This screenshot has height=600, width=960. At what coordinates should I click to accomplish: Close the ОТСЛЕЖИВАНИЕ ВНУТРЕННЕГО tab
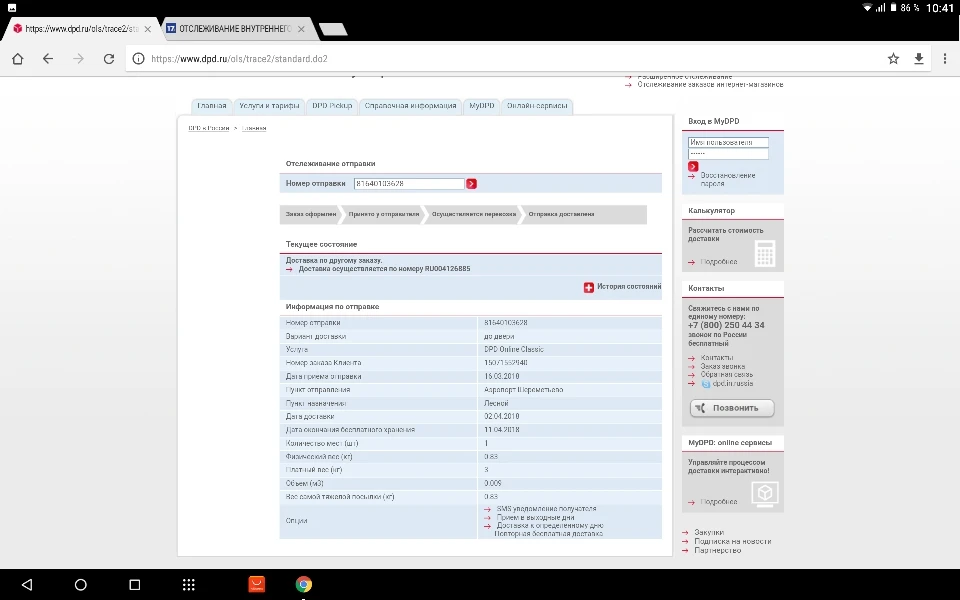tap(301, 29)
